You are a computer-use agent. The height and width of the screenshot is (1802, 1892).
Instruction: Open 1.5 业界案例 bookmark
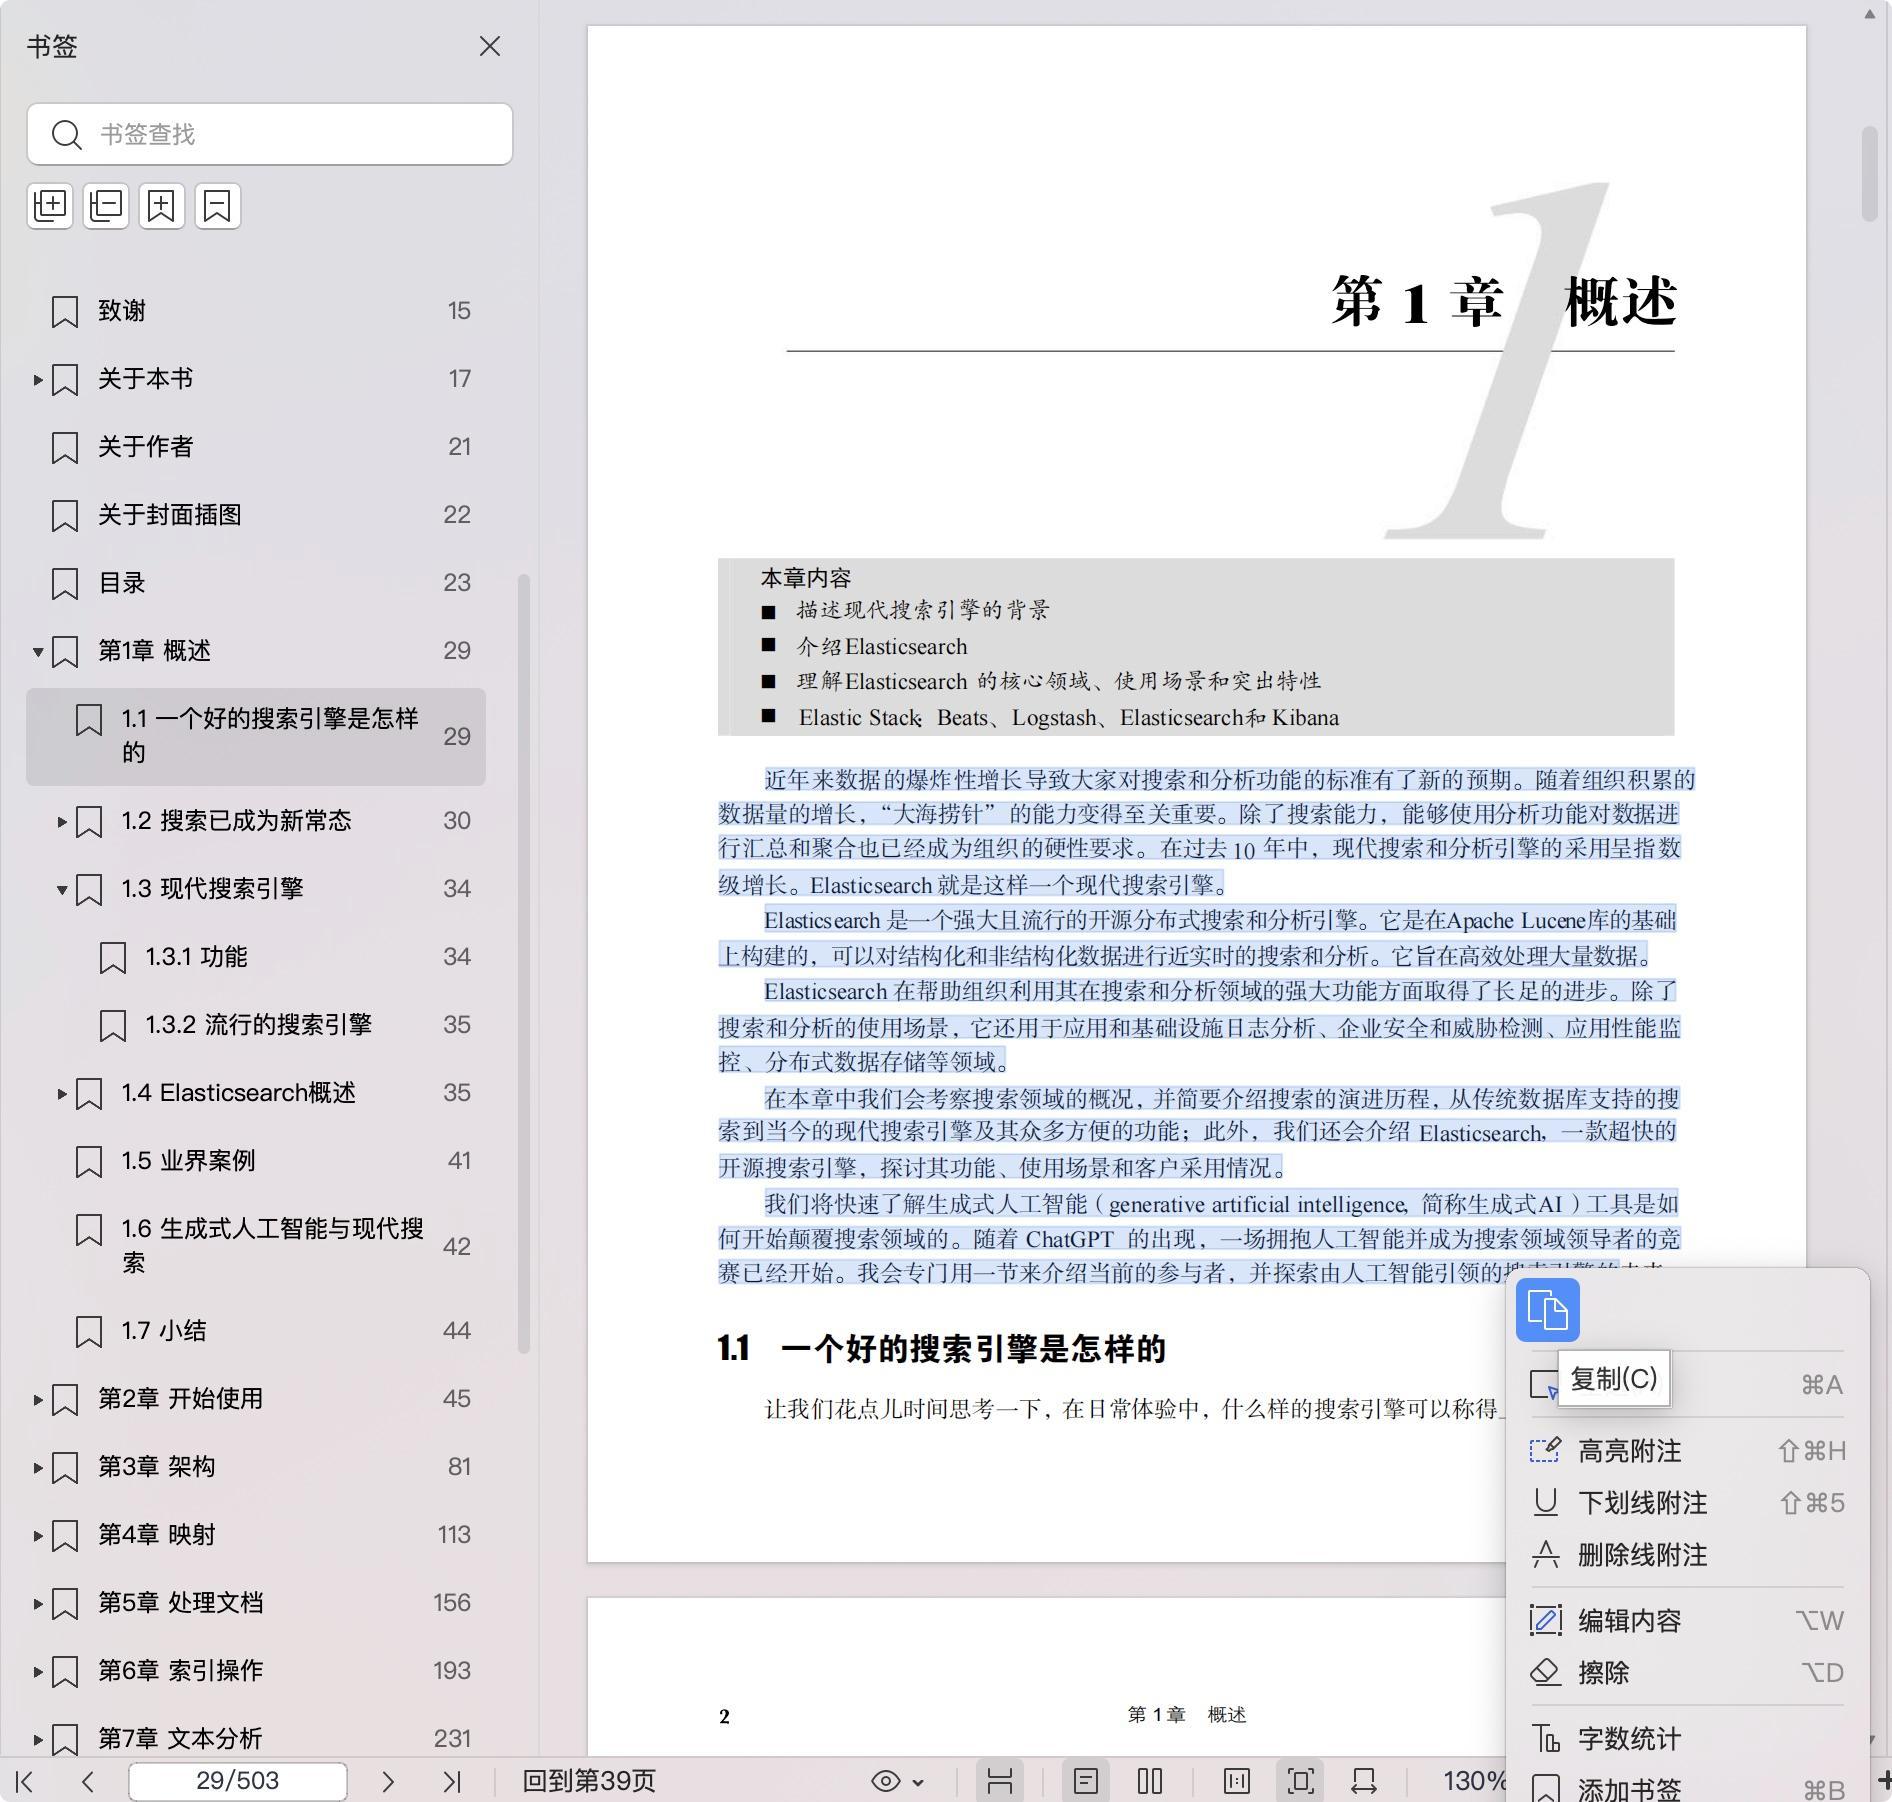(x=188, y=1161)
